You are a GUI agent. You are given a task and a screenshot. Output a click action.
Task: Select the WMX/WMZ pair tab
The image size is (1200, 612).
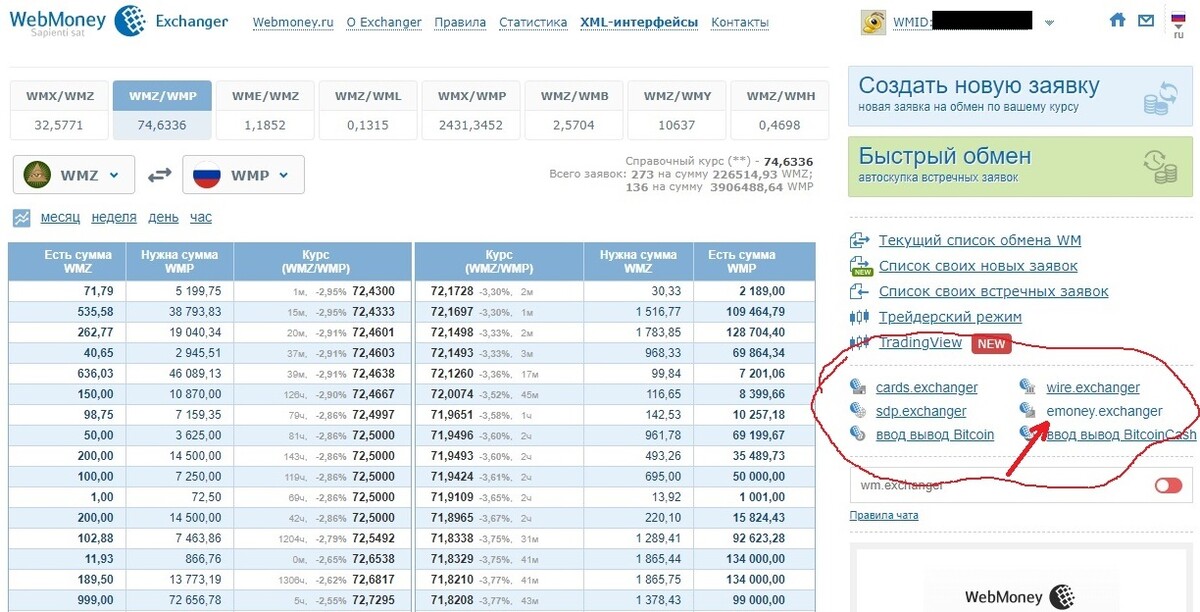tap(60, 110)
